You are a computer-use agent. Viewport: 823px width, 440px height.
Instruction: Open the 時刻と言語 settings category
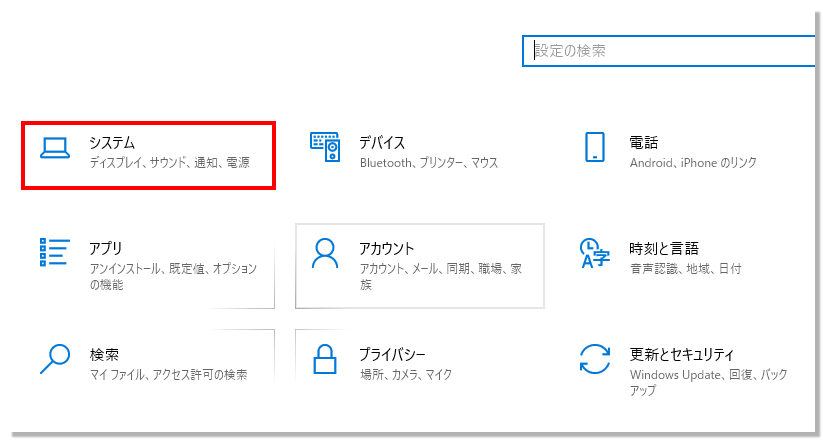click(688, 266)
